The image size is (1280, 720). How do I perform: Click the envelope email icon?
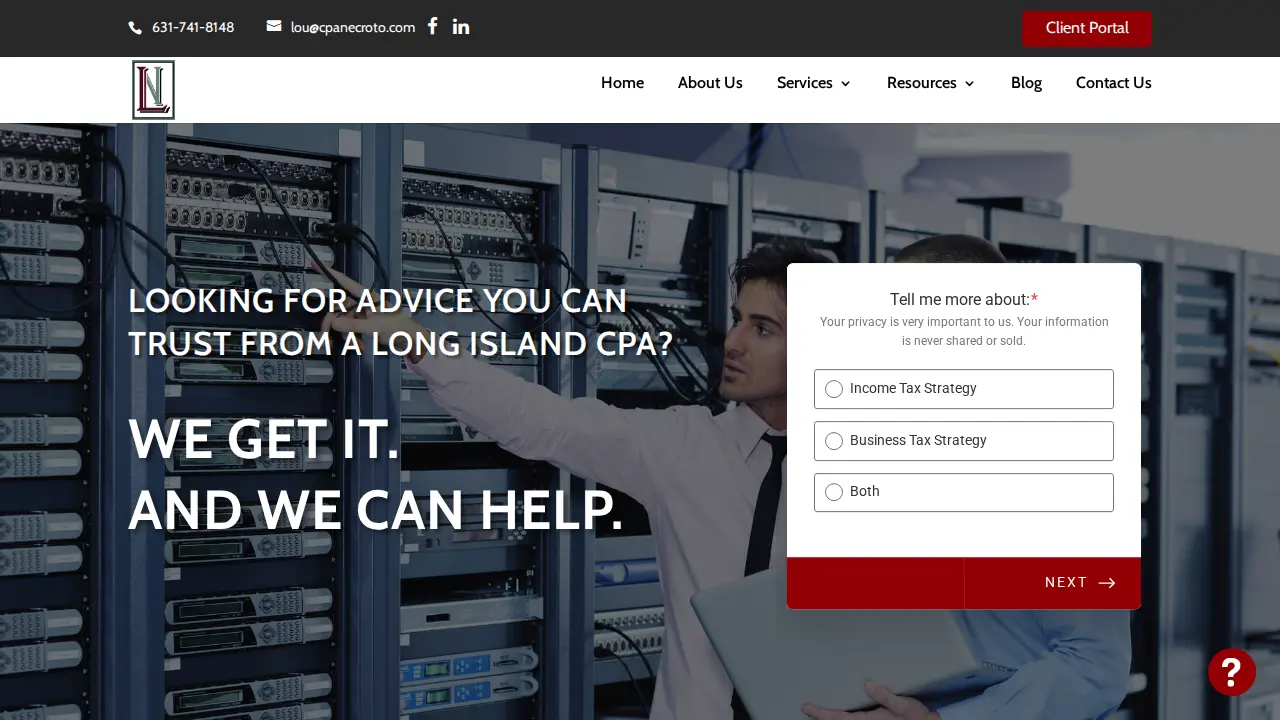pyautogui.click(x=274, y=27)
